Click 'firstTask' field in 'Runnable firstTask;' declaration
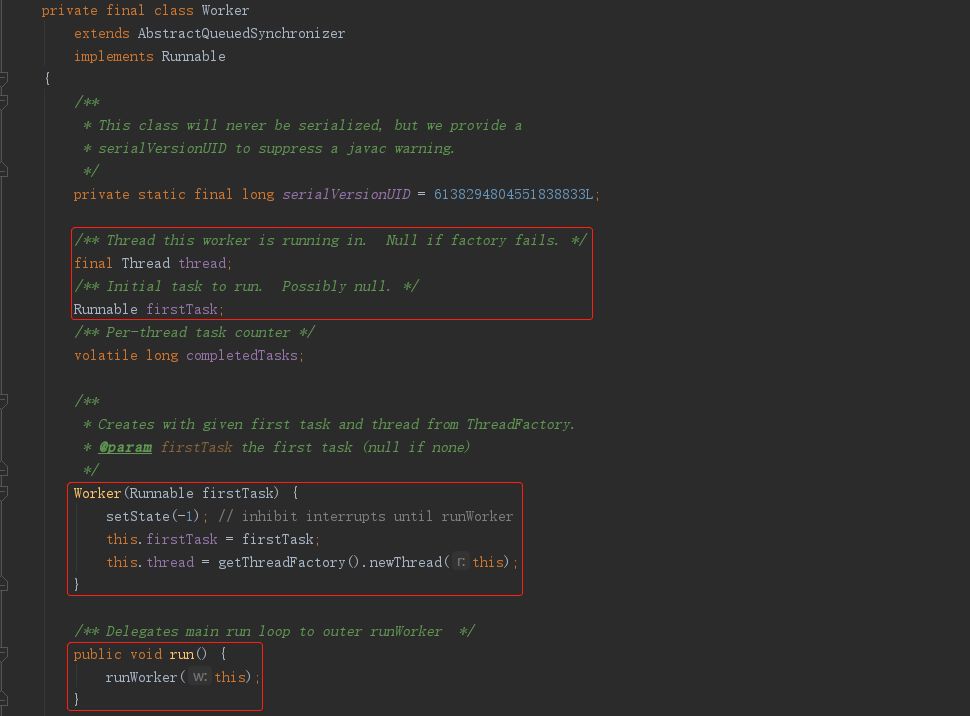 (x=182, y=309)
